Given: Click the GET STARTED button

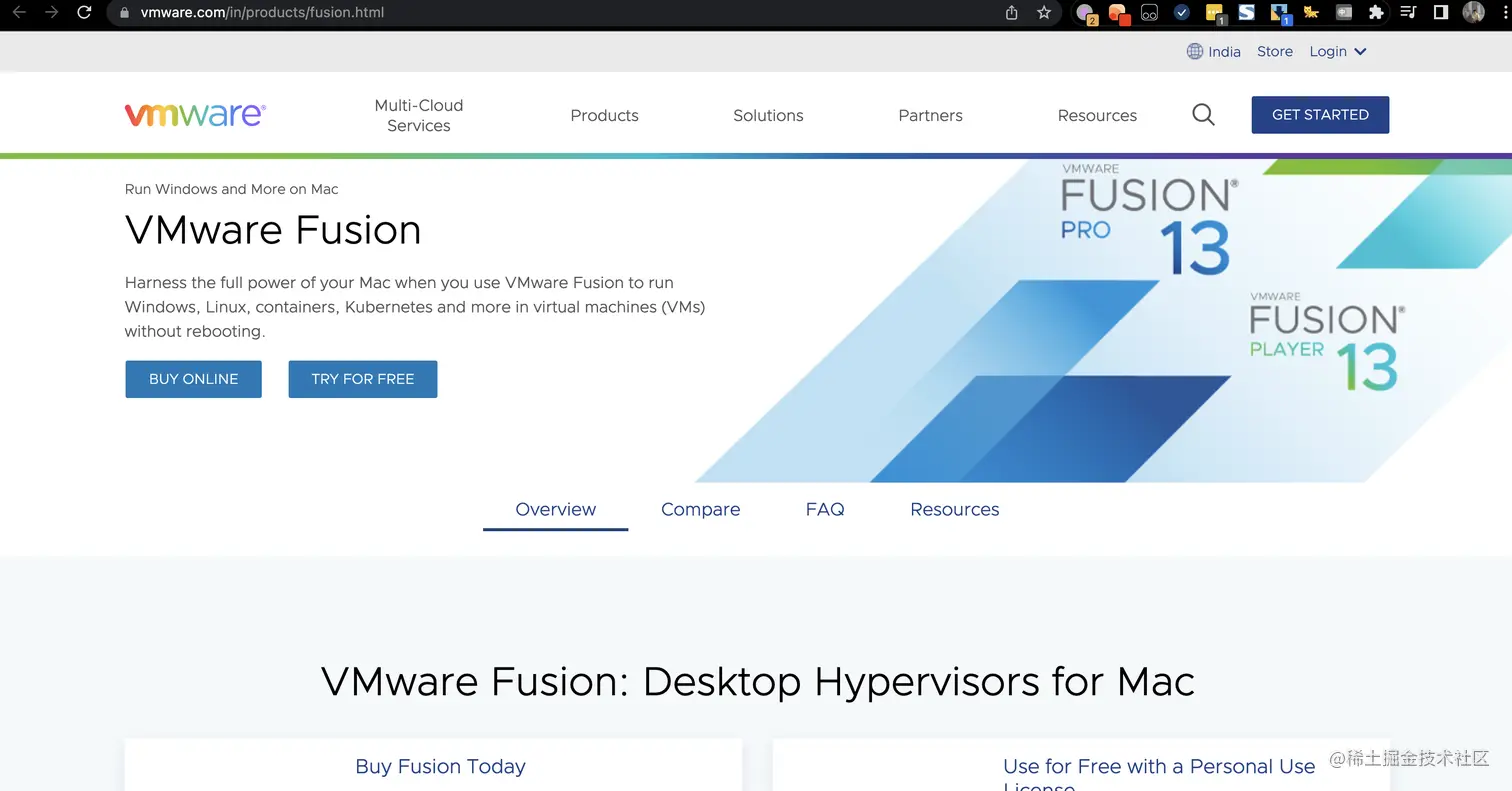Looking at the screenshot, I should click(x=1320, y=115).
